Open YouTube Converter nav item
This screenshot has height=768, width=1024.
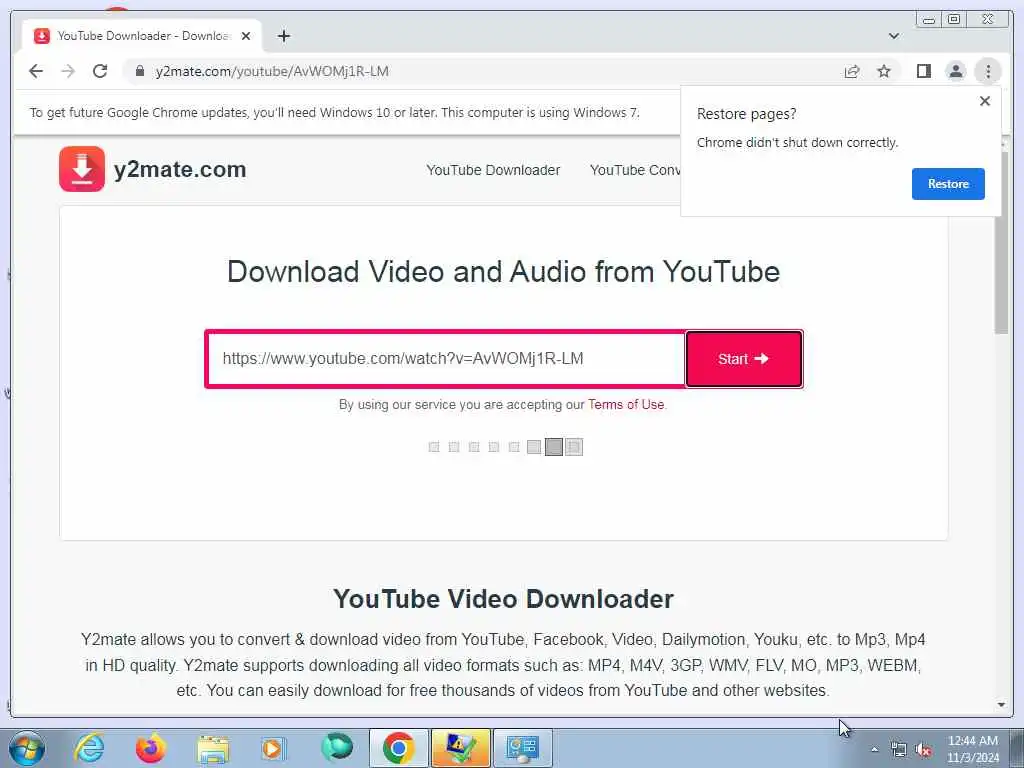(x=635, y=170)
